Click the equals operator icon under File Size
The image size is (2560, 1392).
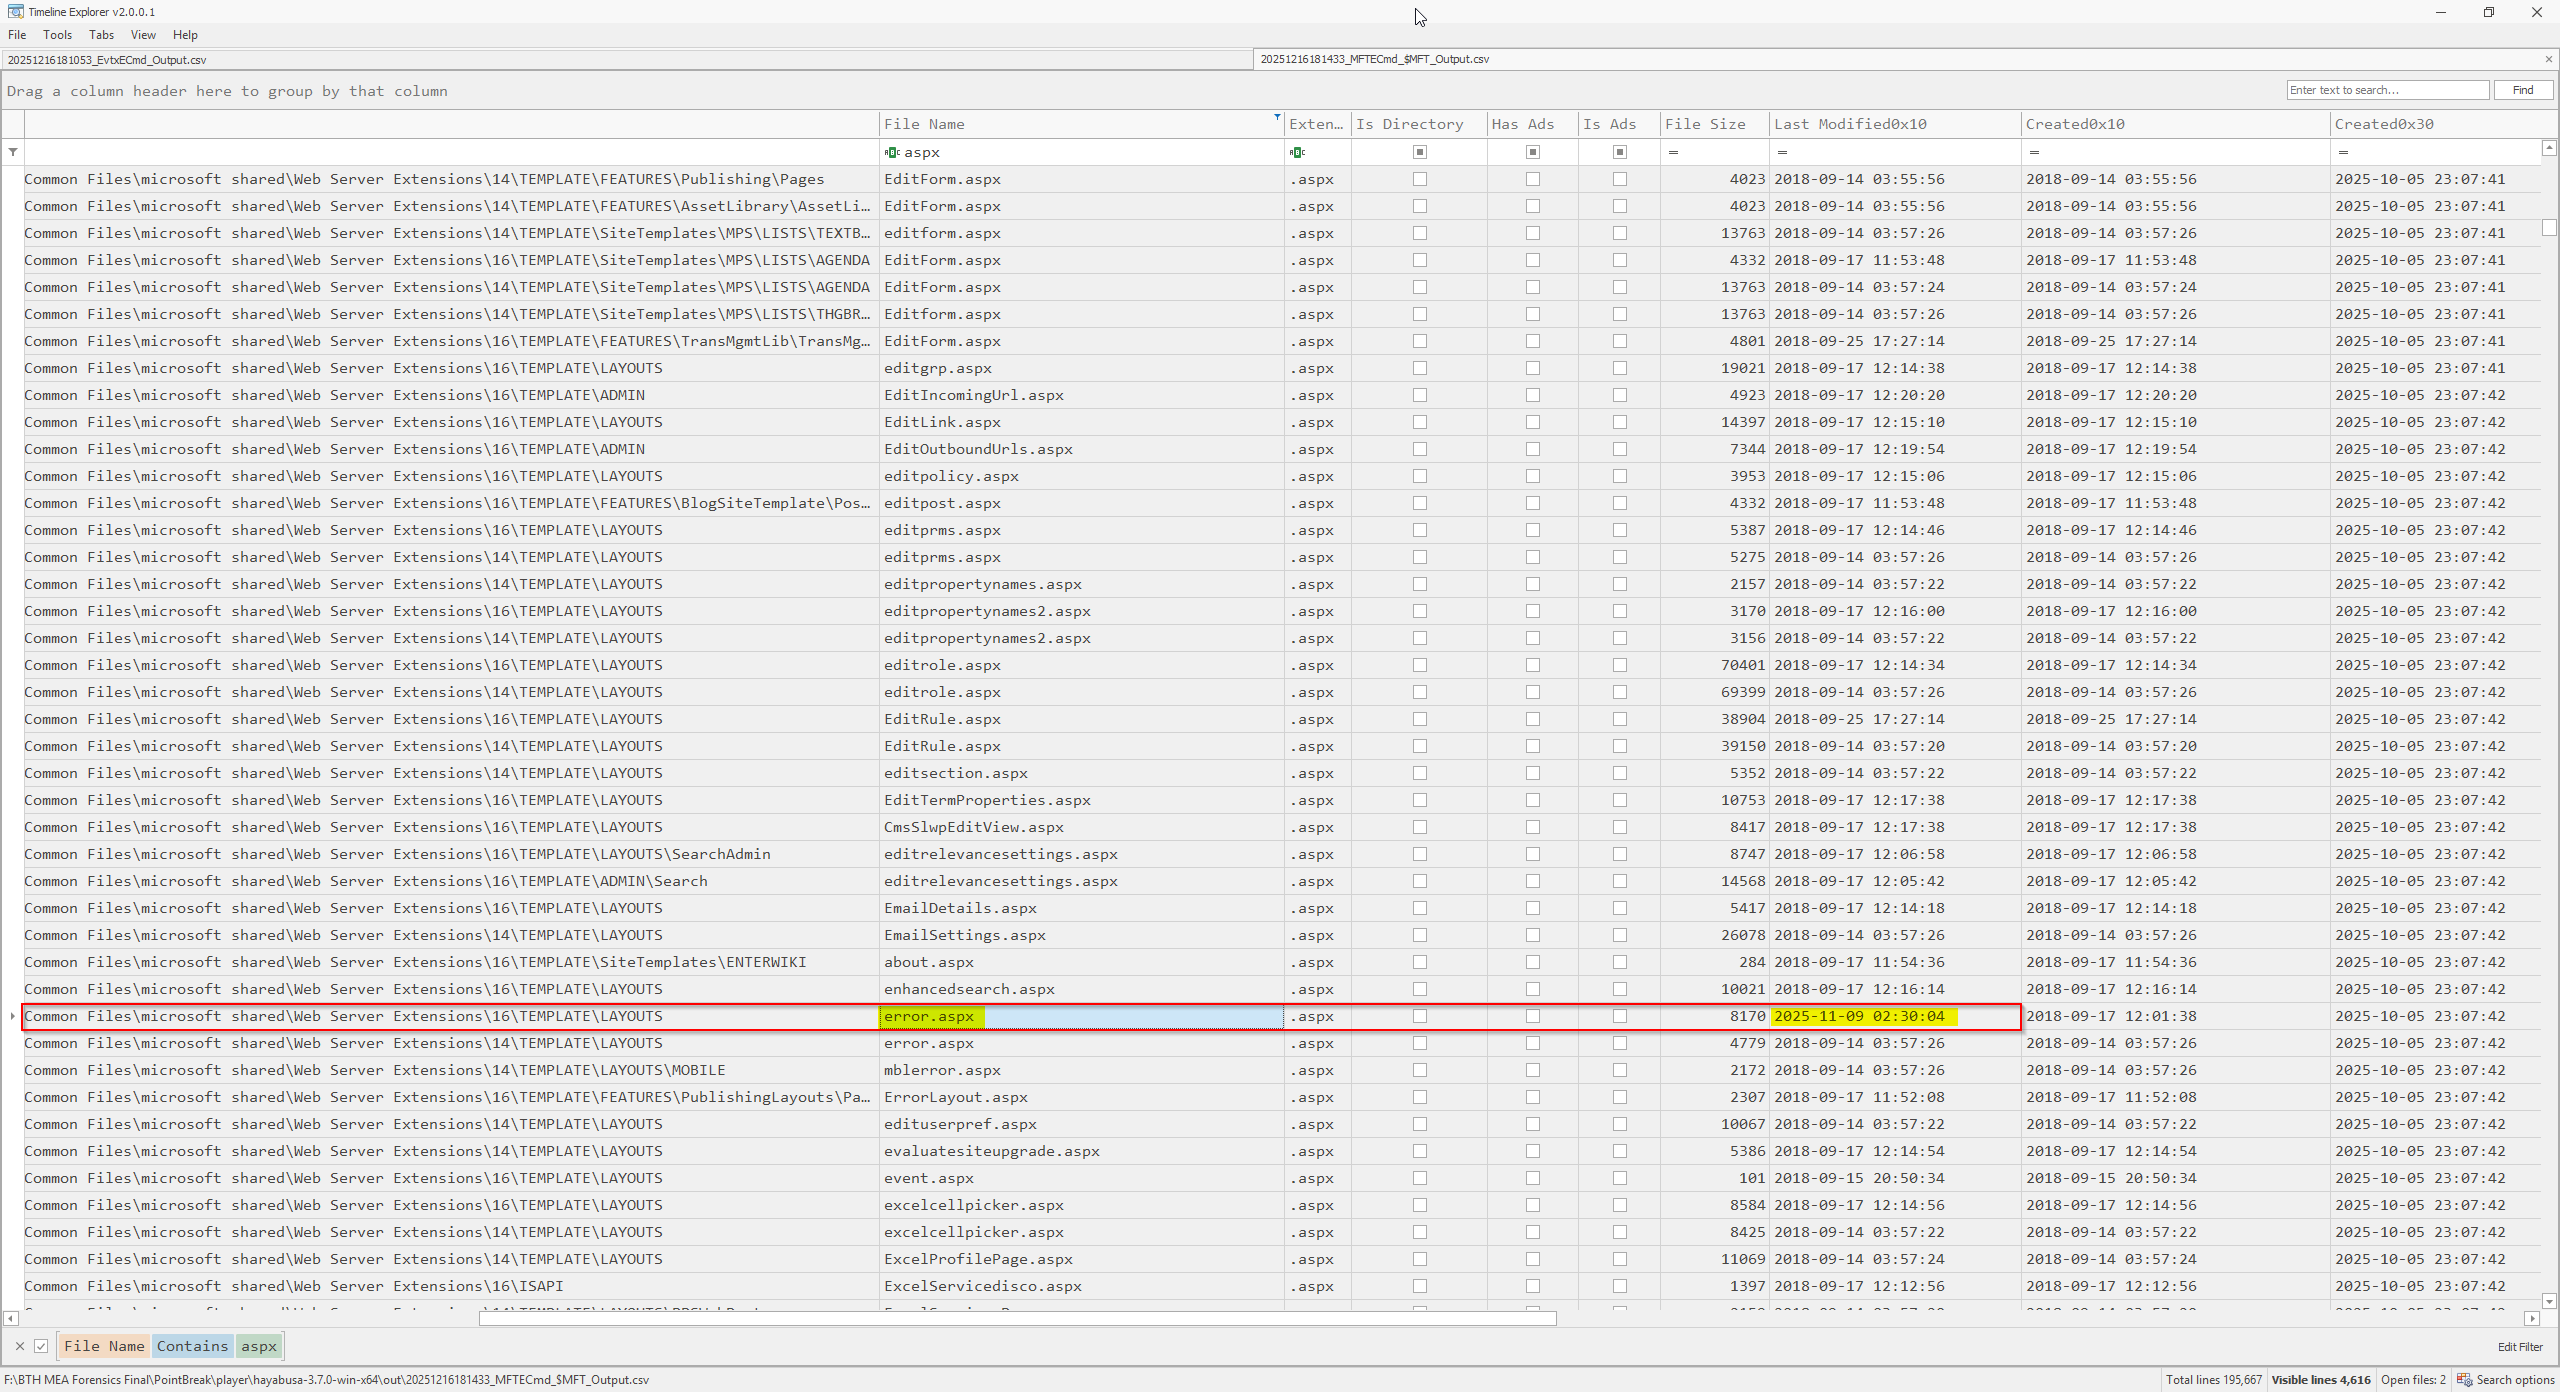pos(1673,152)
